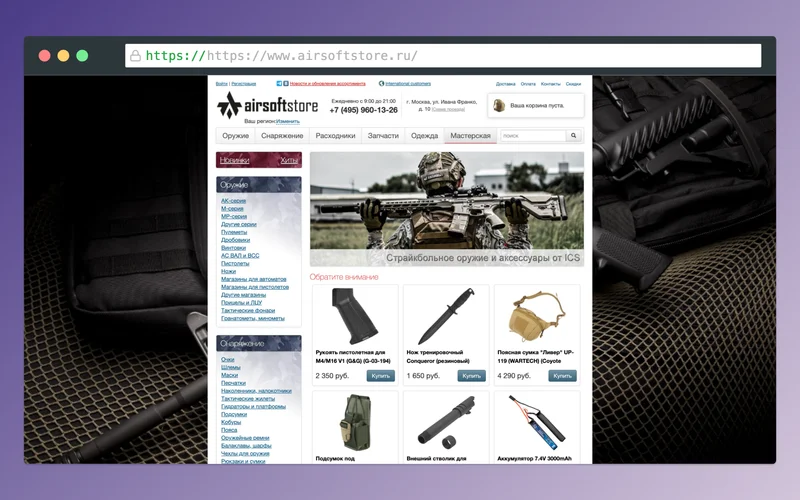Image resolution: width=800 pixels, height=500 pixels.
Task: Click the Снаряжение sidebar section header
Action: tap(259, 343)
